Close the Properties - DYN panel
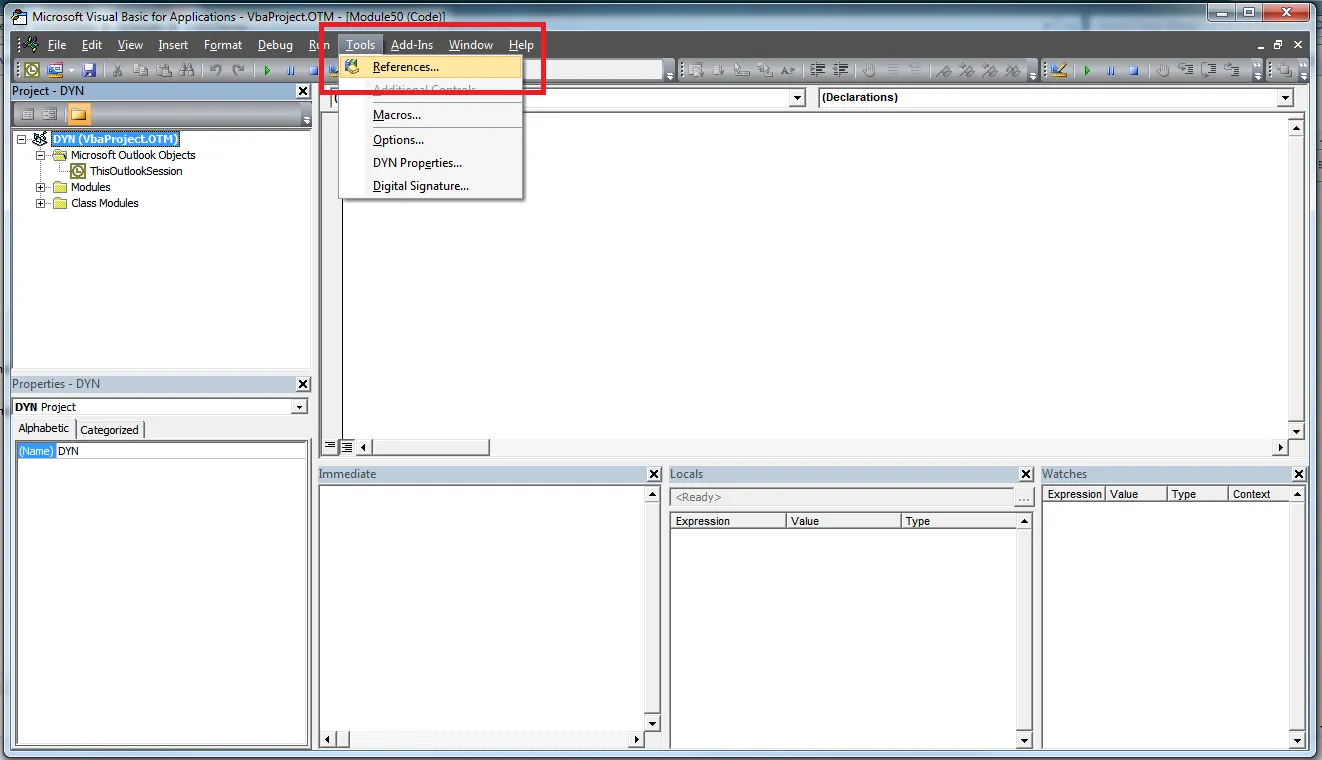 303,384
